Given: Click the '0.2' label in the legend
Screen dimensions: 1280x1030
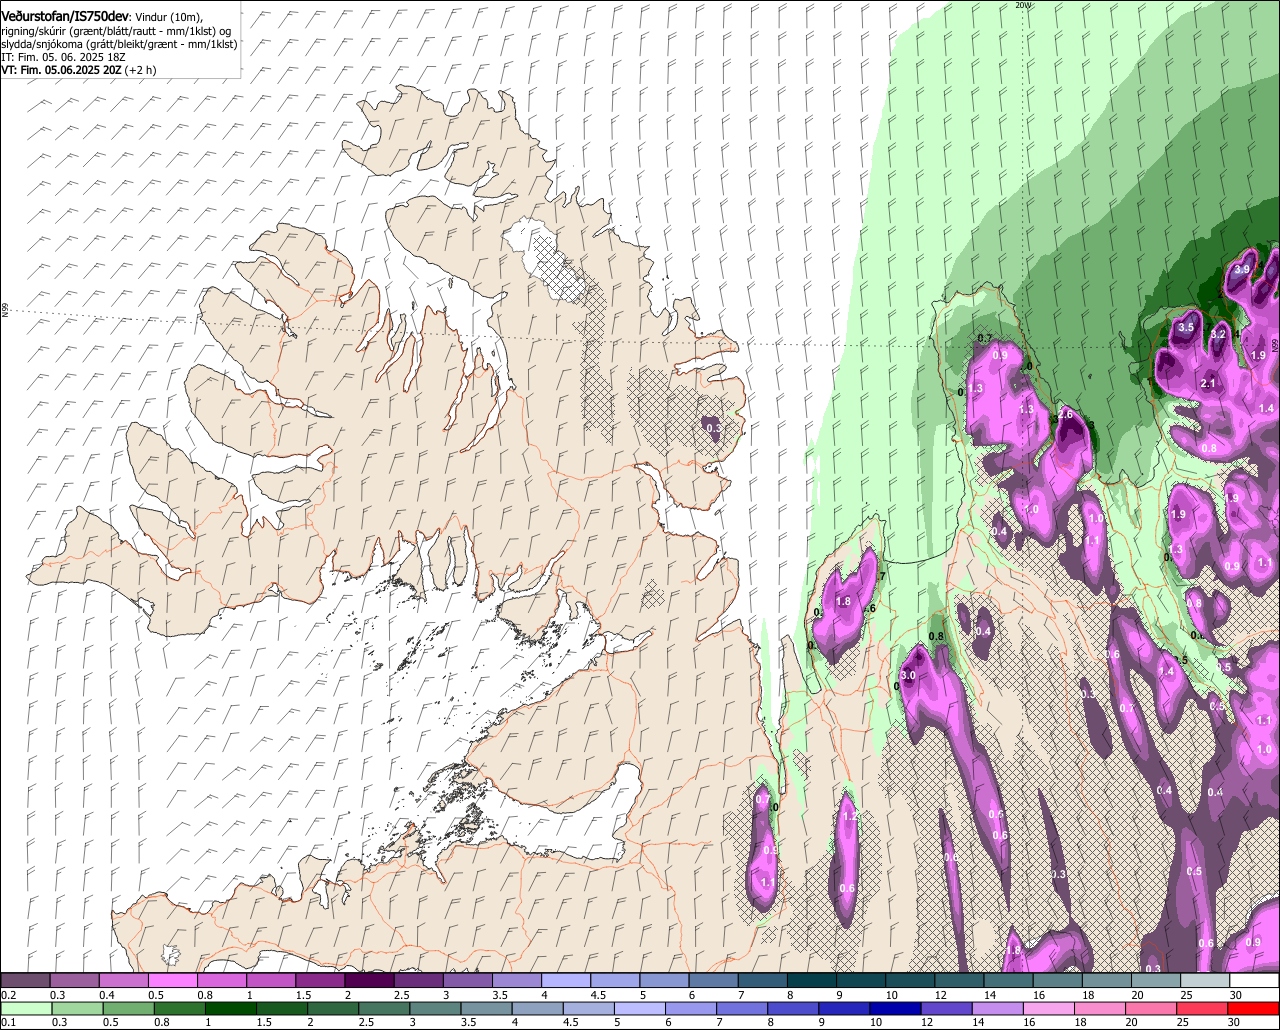Looking at the screenshot, I should point(9,995).
